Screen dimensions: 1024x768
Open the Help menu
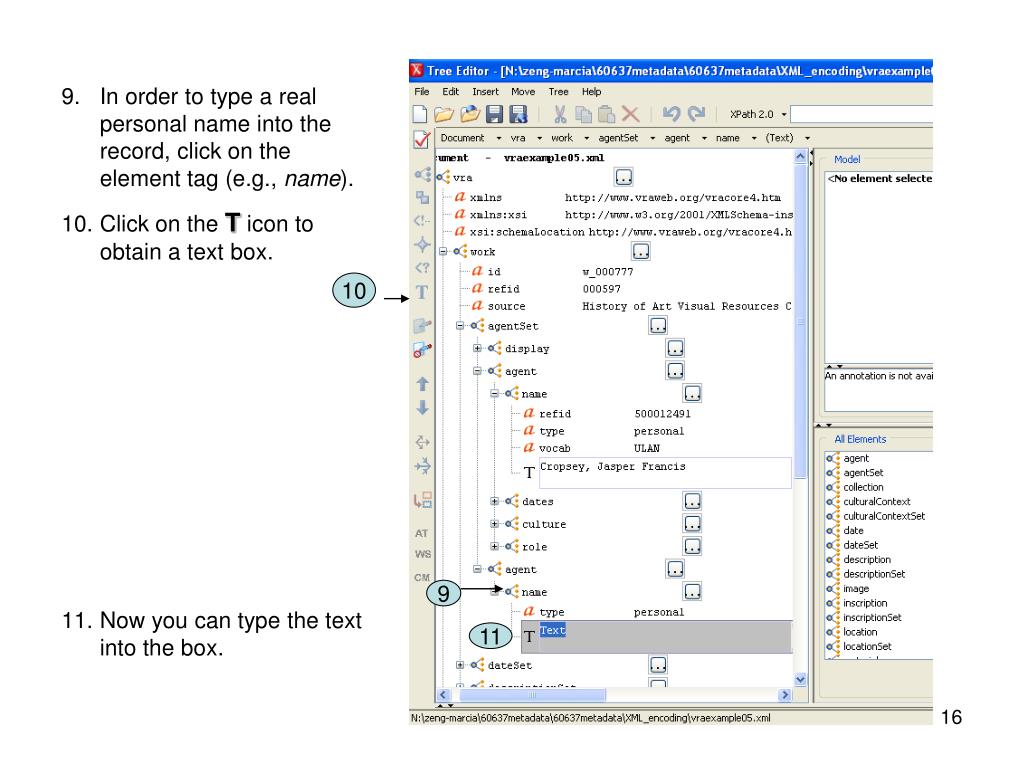point(592,92)
